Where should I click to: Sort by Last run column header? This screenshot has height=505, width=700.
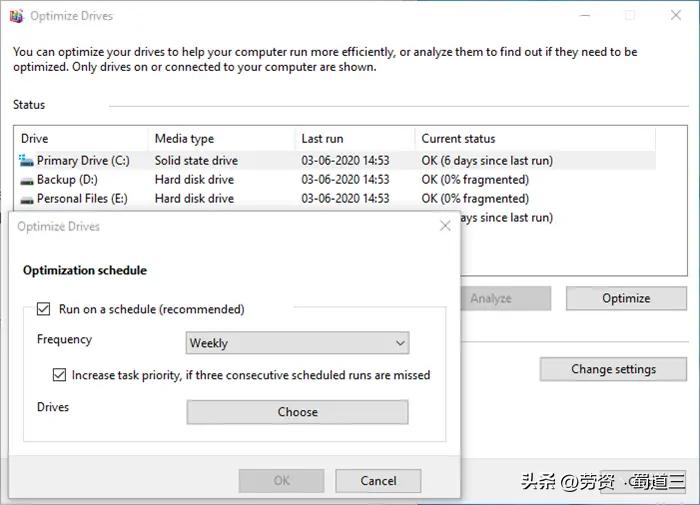tap(355, 138)
